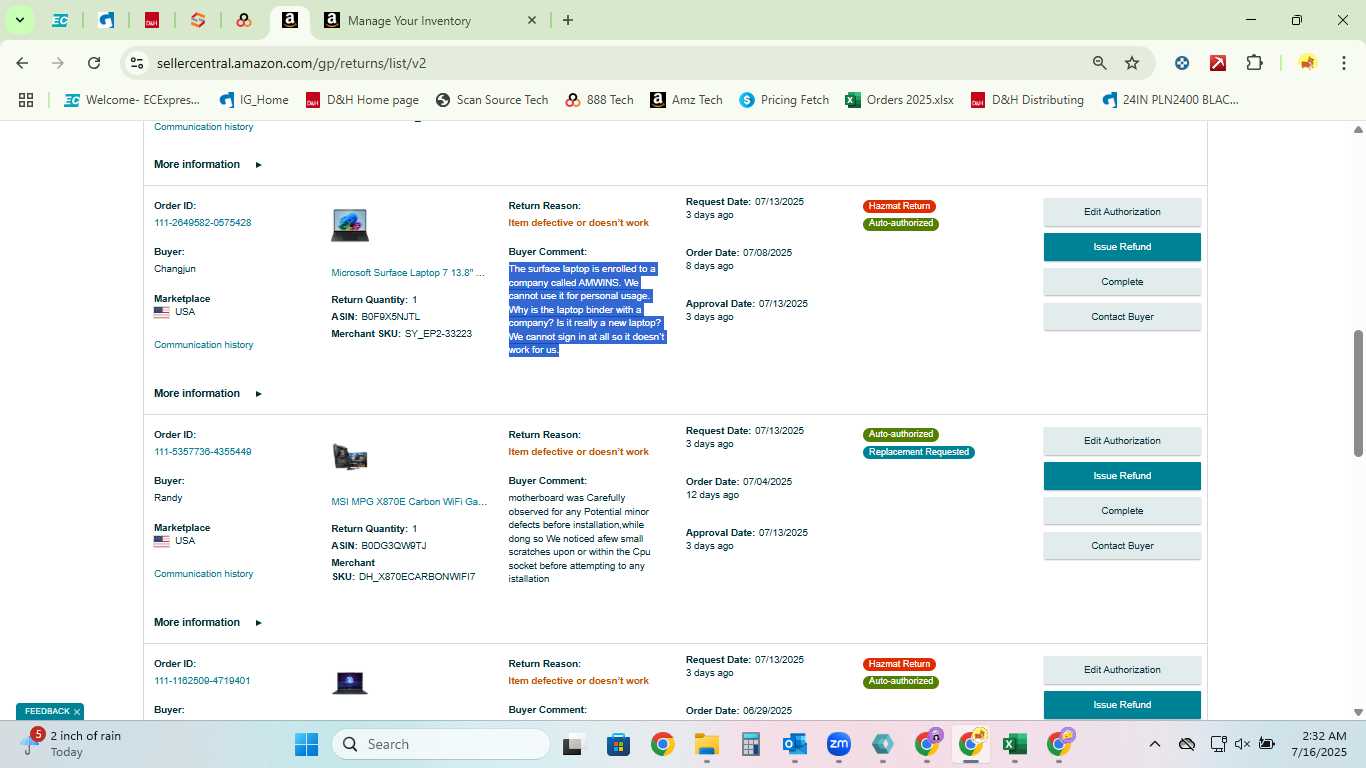1366x768 pixels.
Task: Complete the MSI motherboard return
Action: point(1122,511)
